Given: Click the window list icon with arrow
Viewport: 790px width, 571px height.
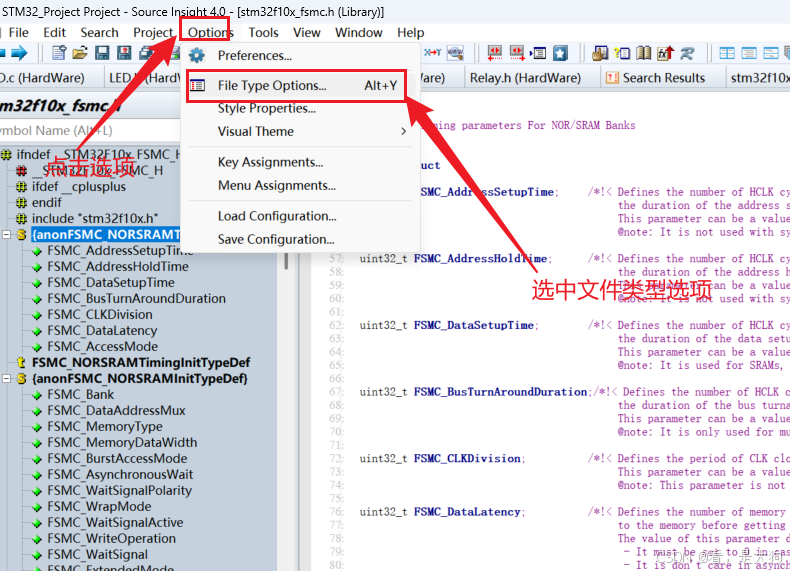Looking at the screenshot, I should (538, 53).
